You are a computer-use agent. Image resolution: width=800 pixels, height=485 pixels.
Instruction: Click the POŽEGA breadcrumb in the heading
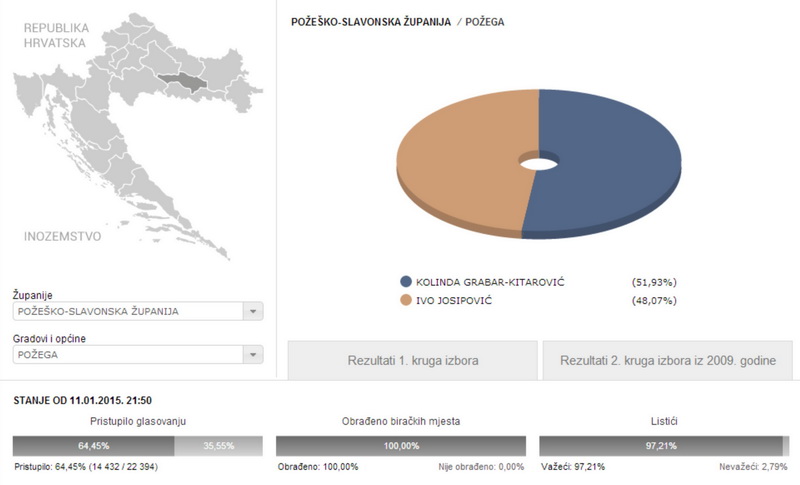[x=485, y=22]
